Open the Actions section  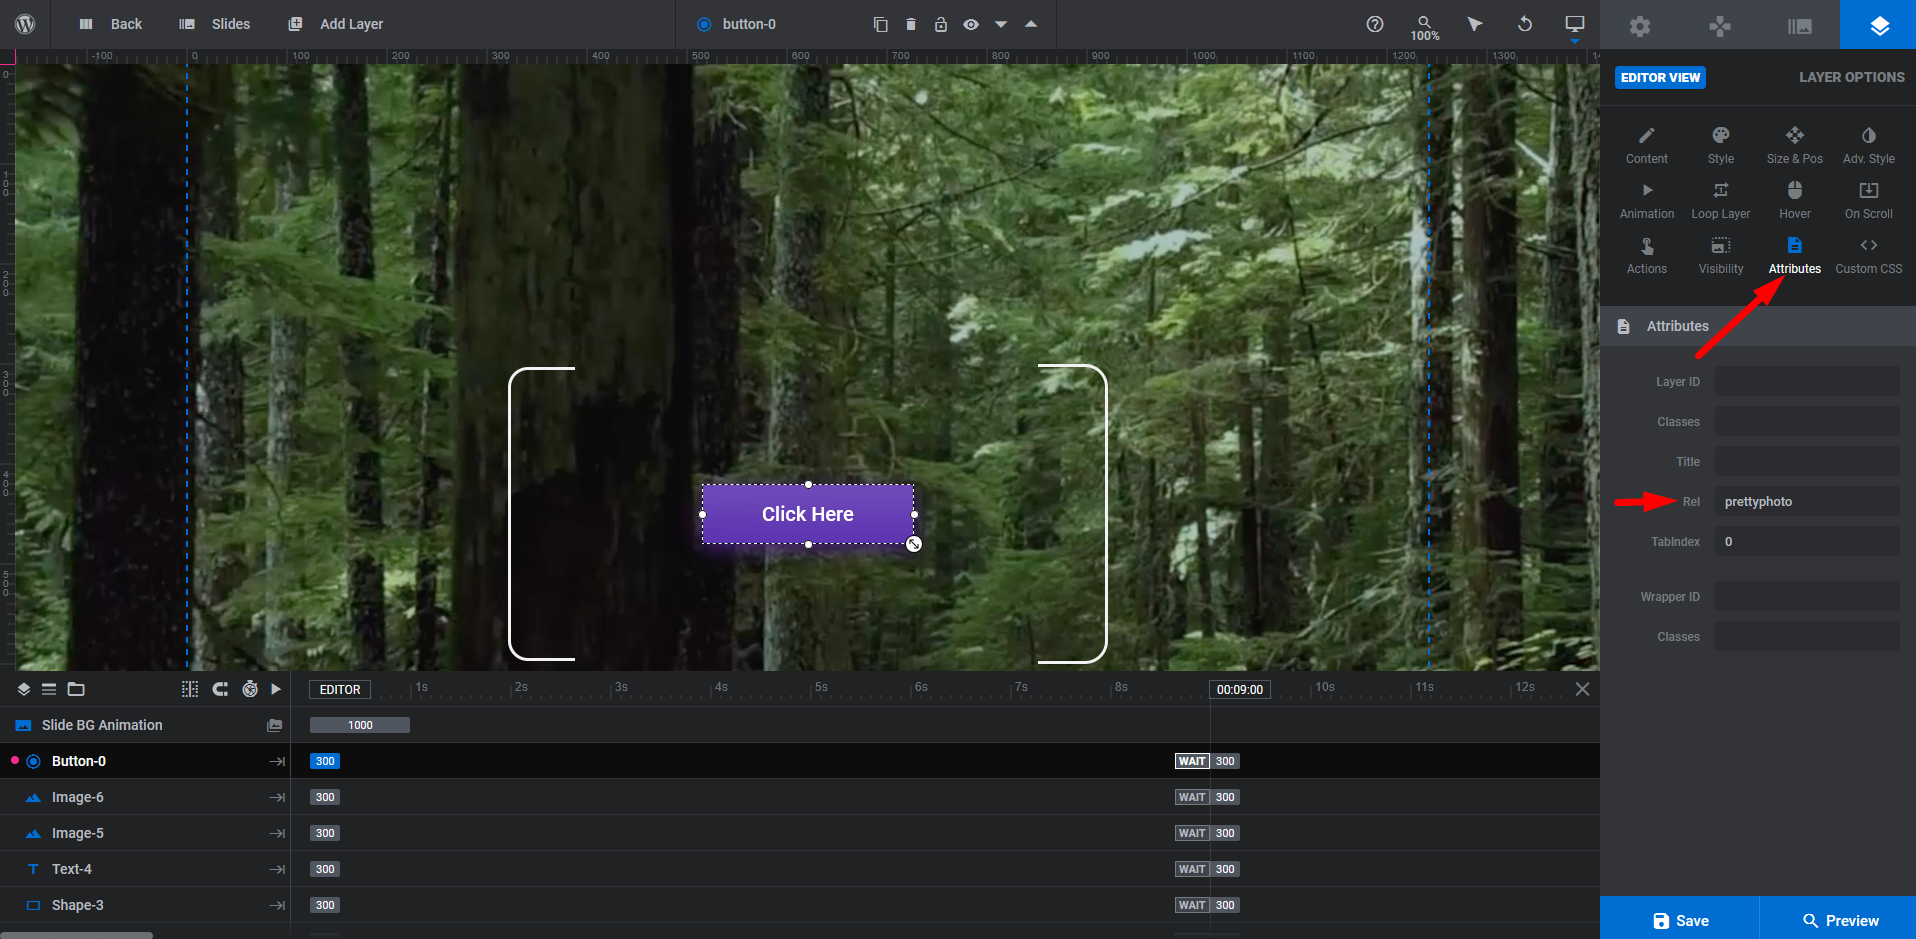1647,256
